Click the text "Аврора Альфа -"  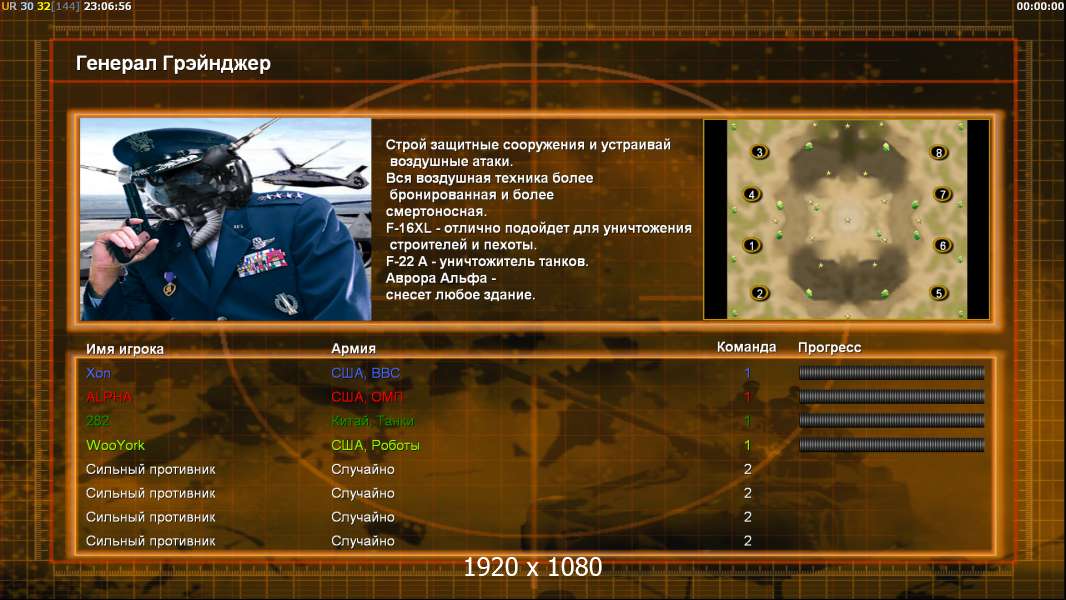(441, 279)
